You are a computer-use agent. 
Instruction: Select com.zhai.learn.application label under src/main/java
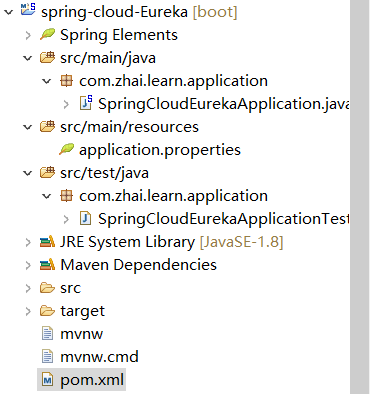173,81
